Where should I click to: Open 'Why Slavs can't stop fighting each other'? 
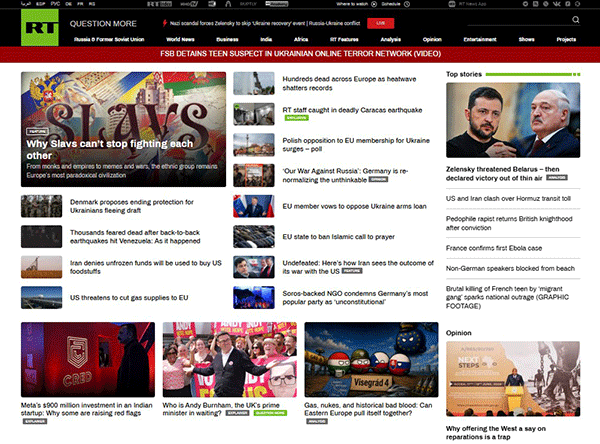(110, 150)
